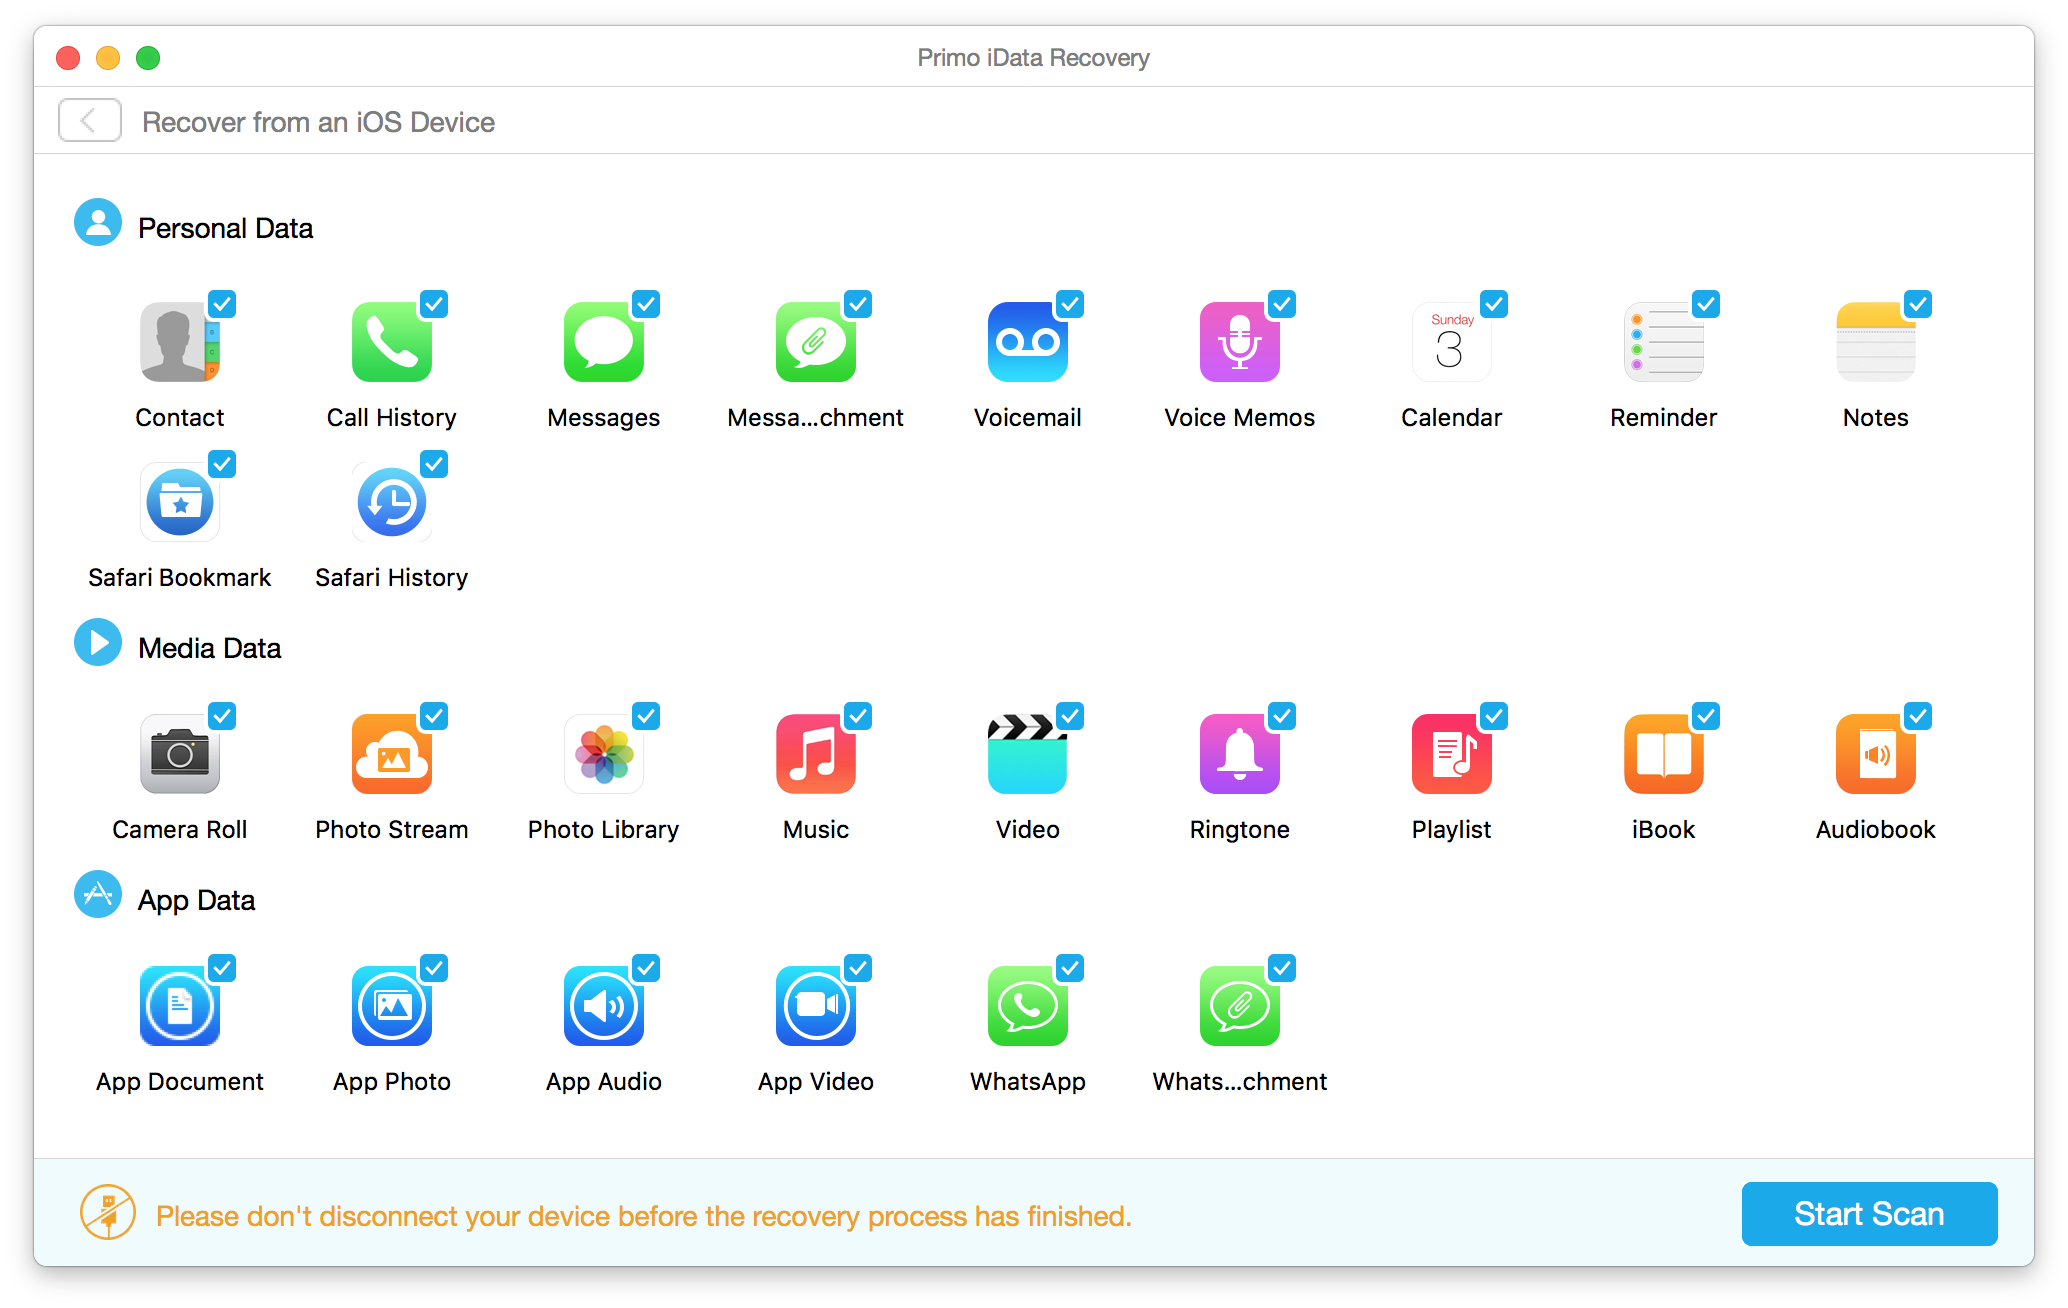Select the App Video camera icon

[x=816, y=1006]
